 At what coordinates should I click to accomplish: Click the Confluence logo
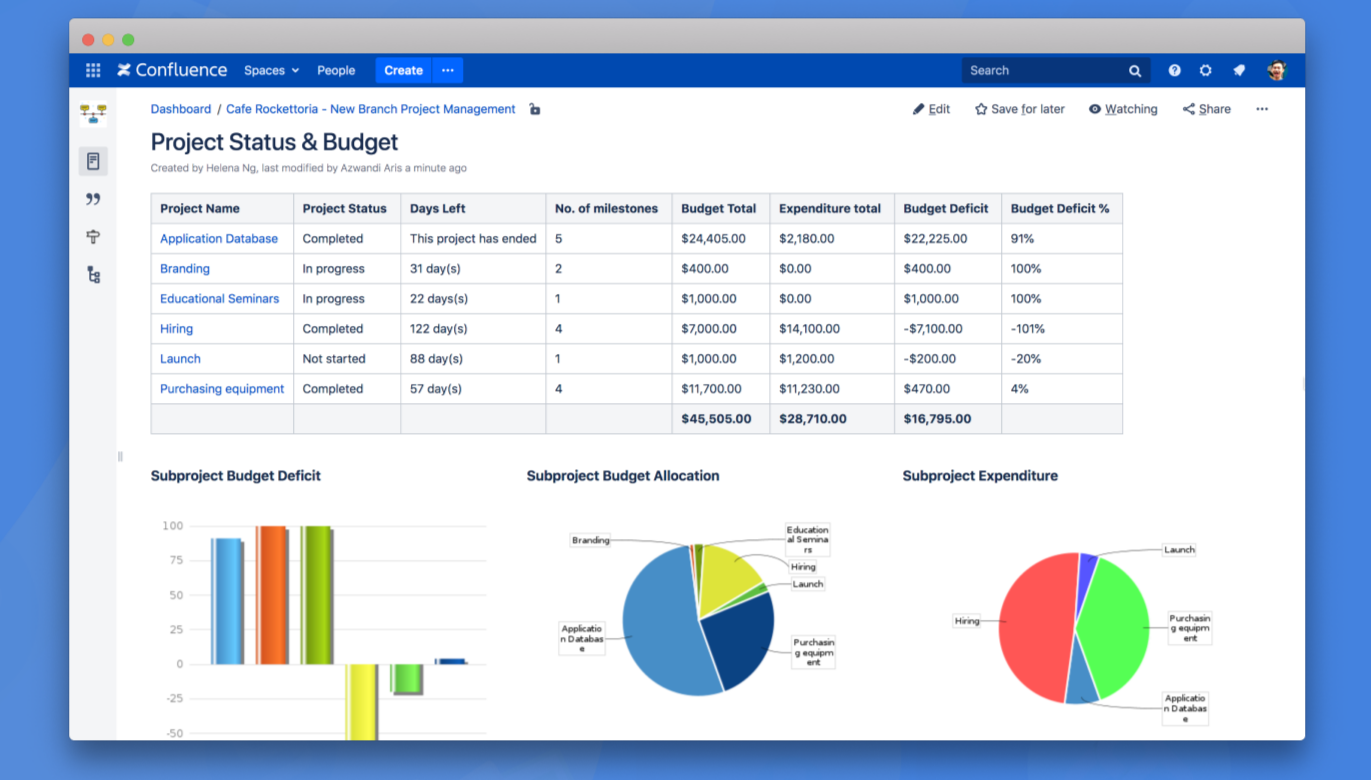[172, 70]
